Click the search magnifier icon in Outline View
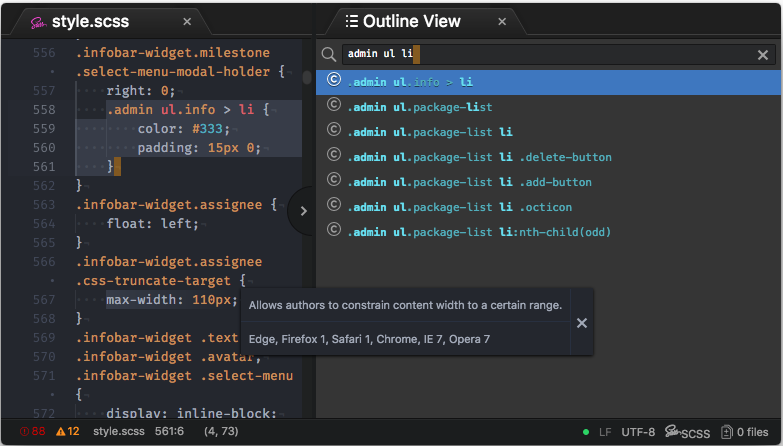This screenshot has height=446, width=783. click(329, 54)
